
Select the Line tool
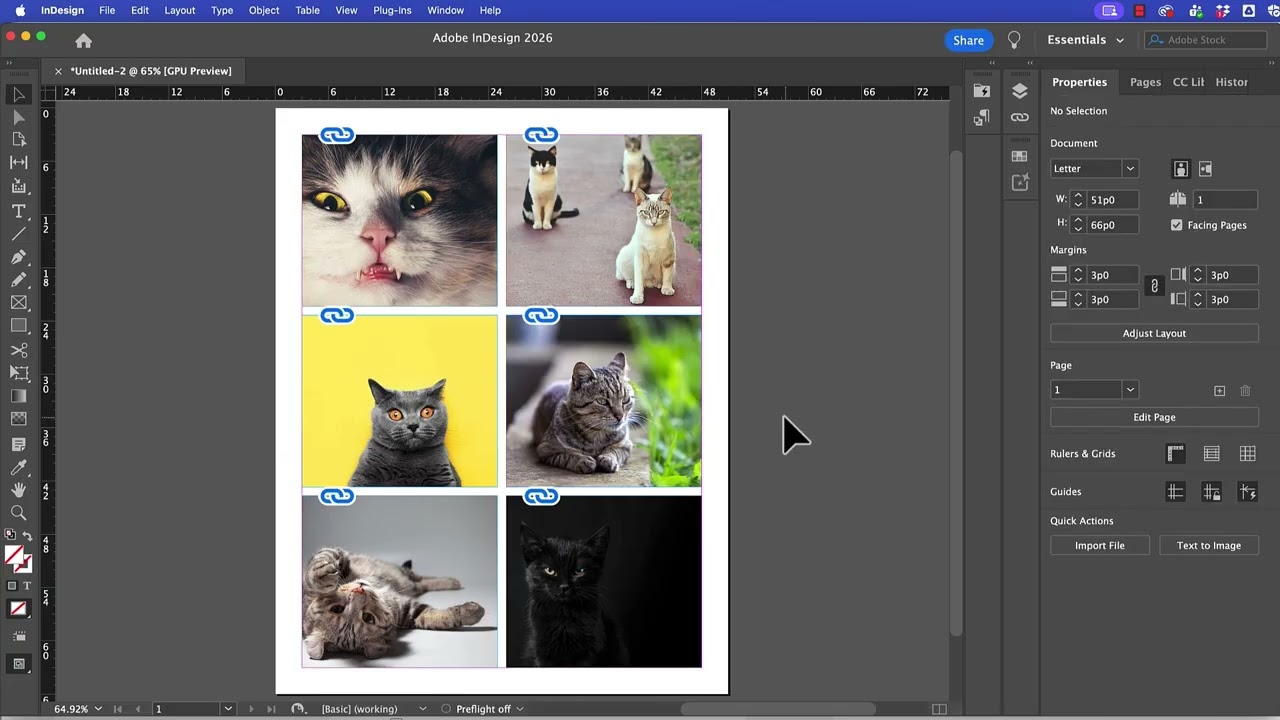point(19,234)
